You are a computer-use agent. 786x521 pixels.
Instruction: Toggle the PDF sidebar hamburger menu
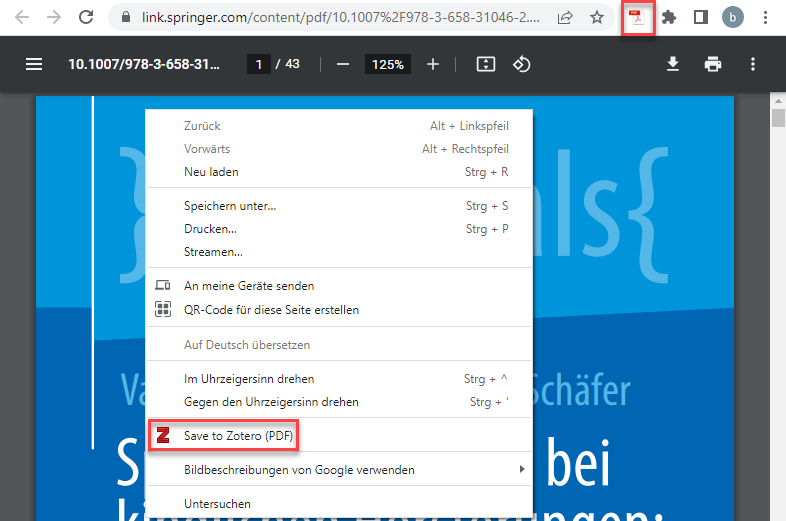tap(34, 64)
